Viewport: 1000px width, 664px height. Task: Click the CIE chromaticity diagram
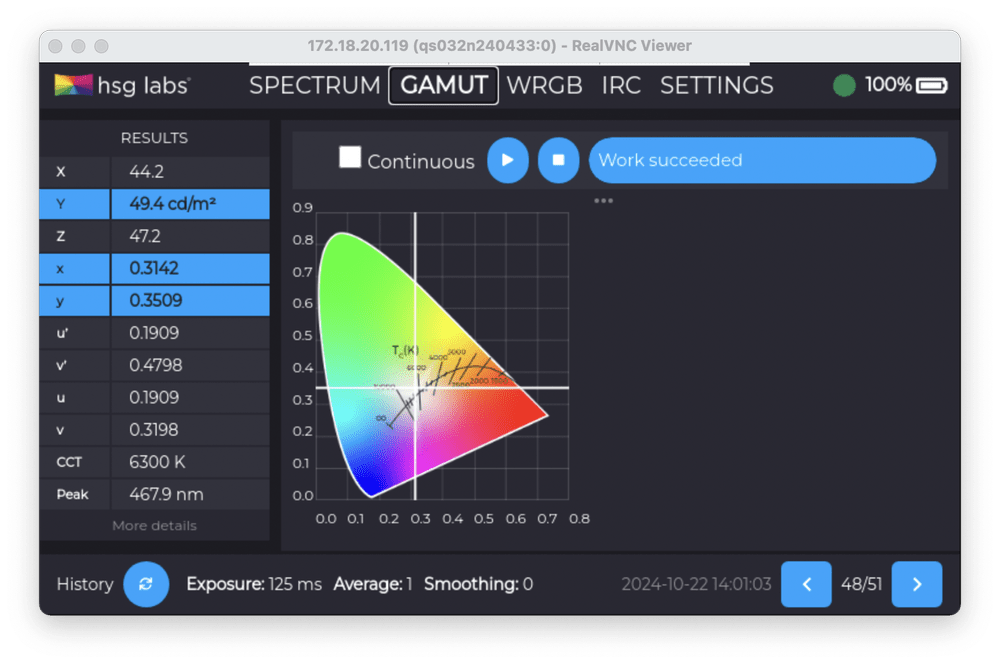(441, 356)
